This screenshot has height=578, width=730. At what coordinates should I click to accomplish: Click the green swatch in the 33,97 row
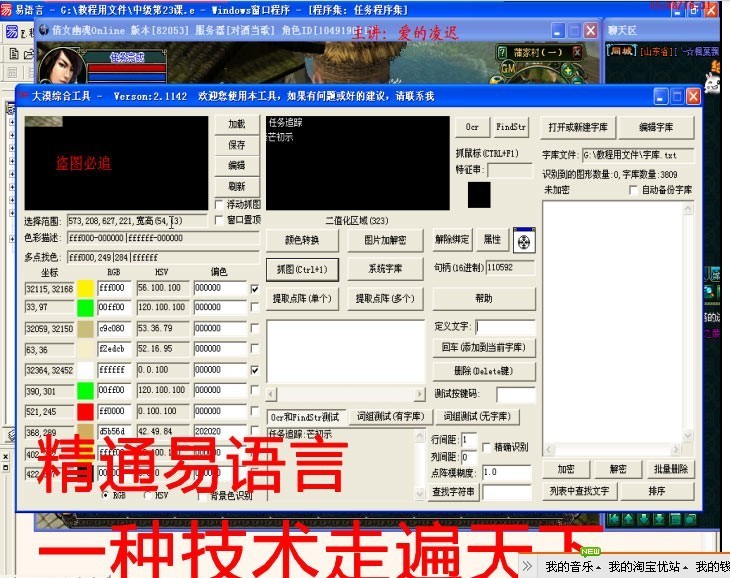click(x=86, y=308)
